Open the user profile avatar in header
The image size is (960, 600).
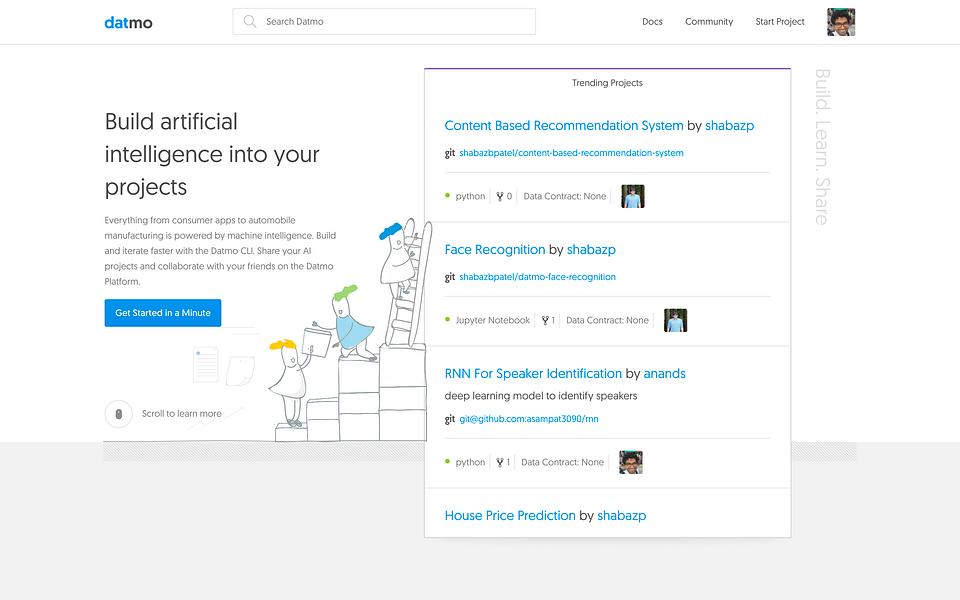pyautogui.click(x=841, y=22)
